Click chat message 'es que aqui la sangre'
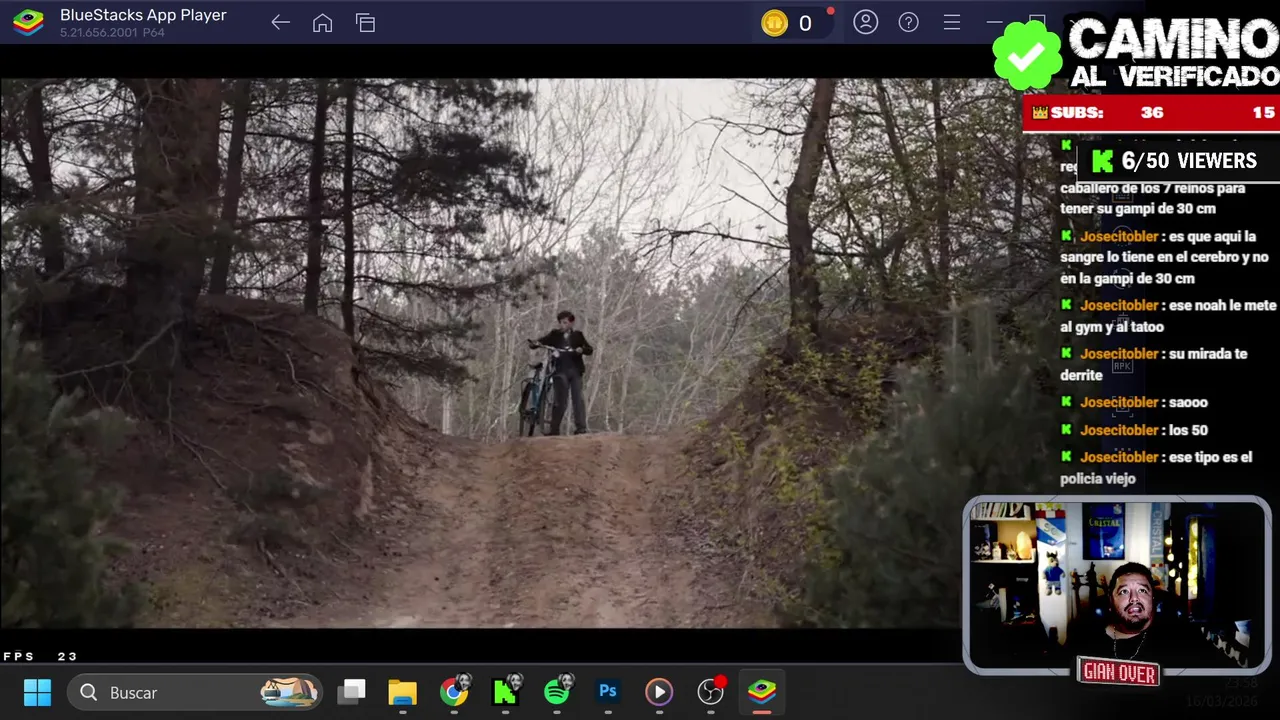This screenshot has width=1280, height=720. point(1164,258)
